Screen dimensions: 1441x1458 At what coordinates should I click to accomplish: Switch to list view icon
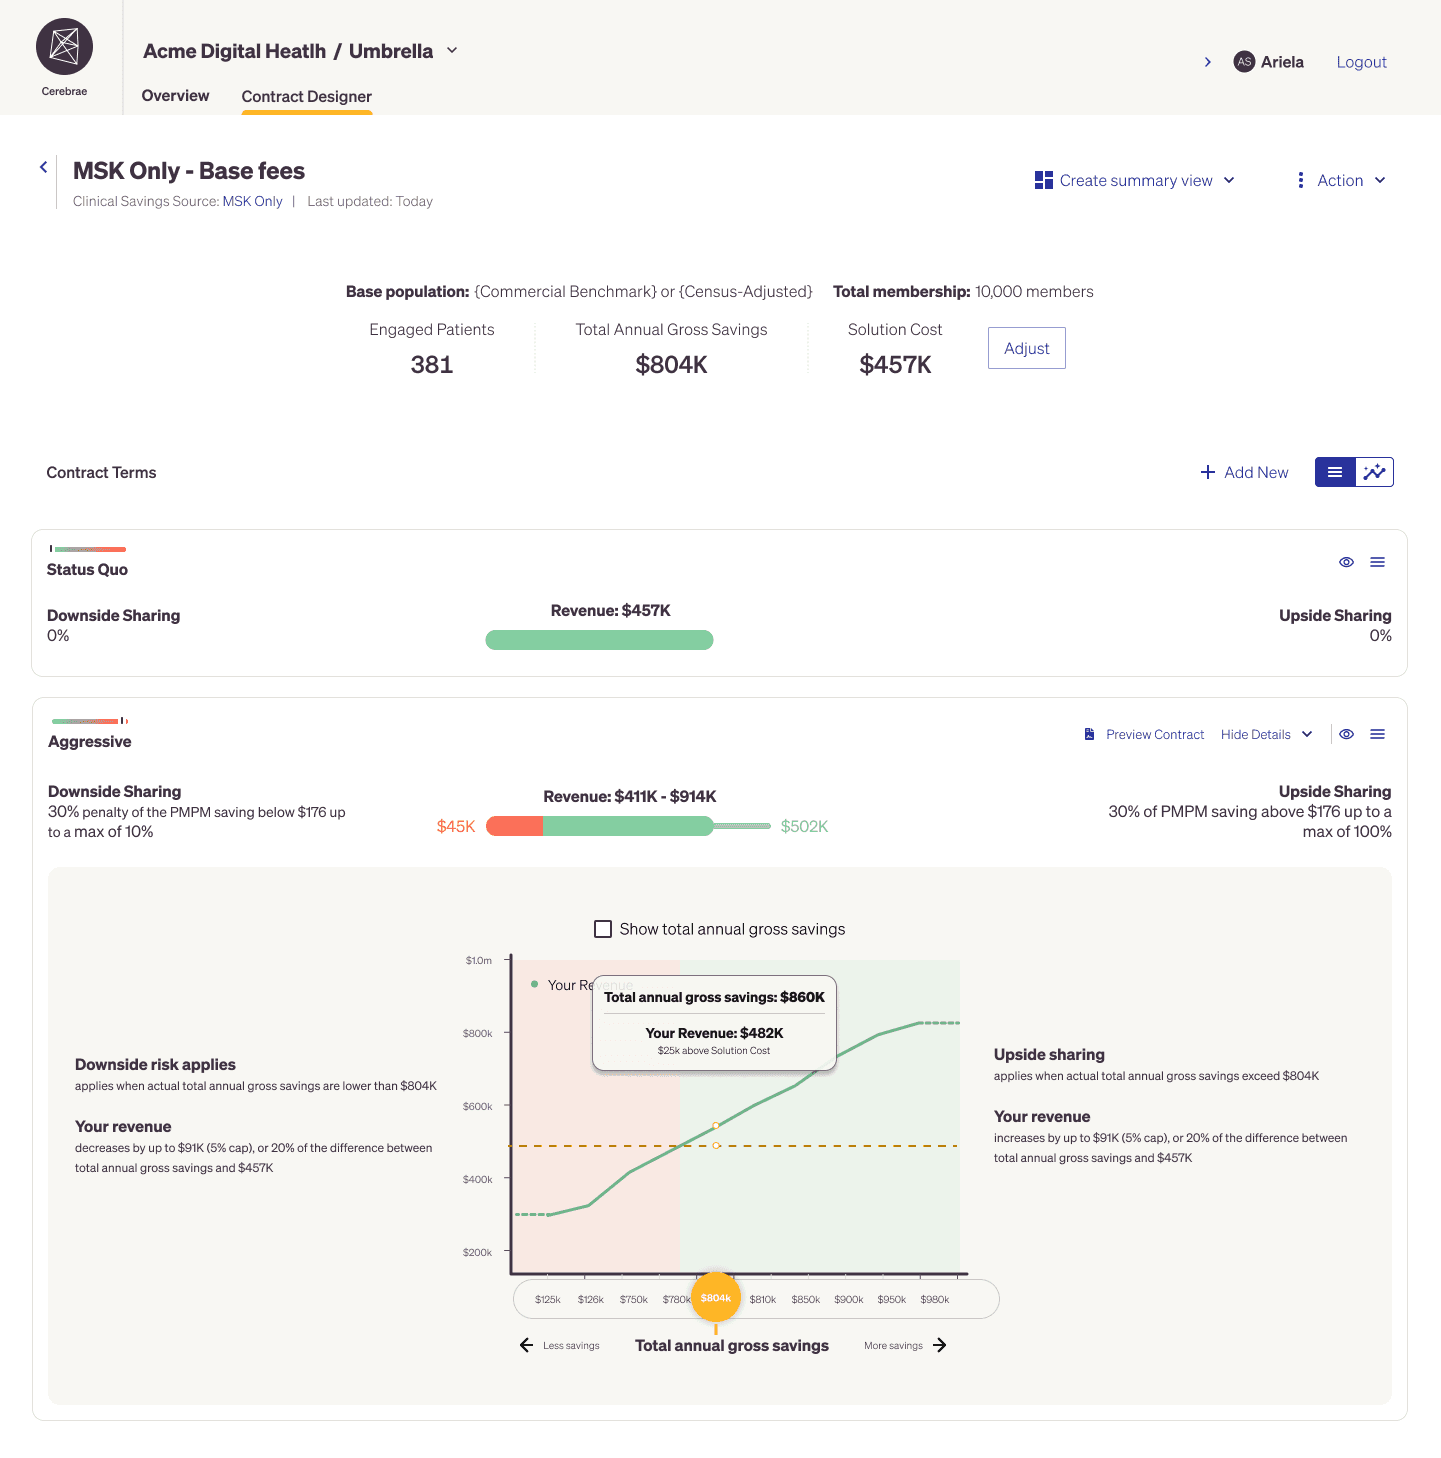click(1335, 472)
